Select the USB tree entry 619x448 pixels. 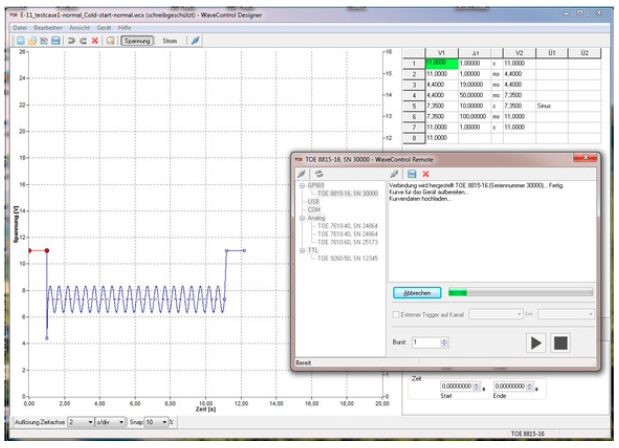(313, 202)
